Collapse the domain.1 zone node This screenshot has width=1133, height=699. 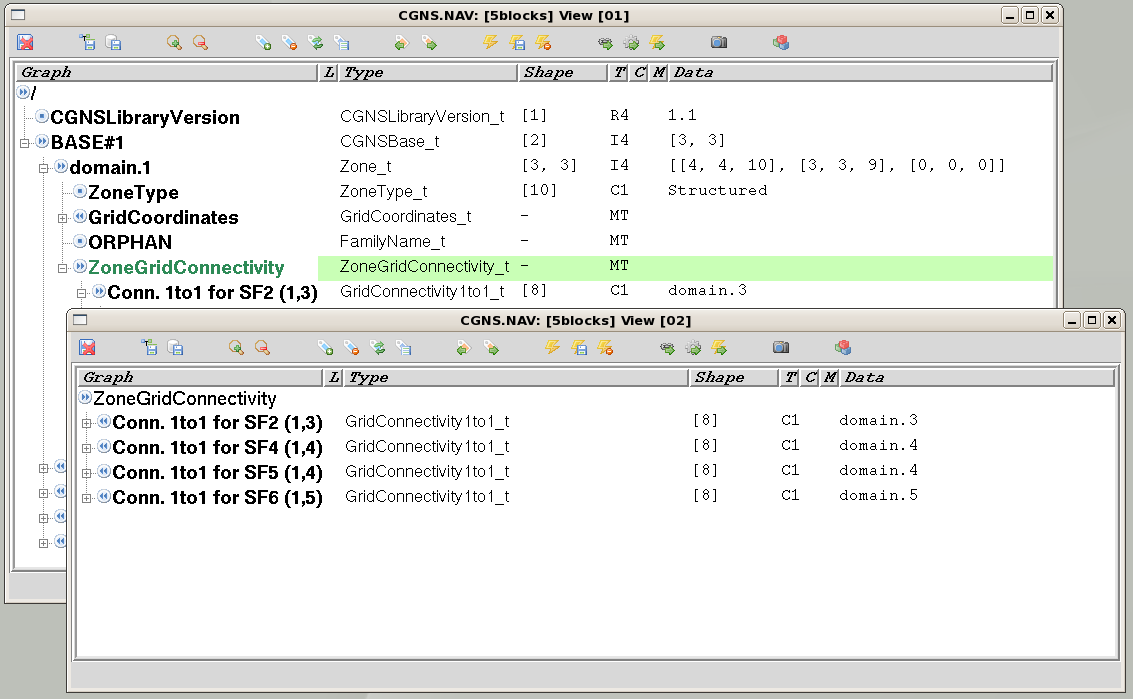tap(43, 168)
